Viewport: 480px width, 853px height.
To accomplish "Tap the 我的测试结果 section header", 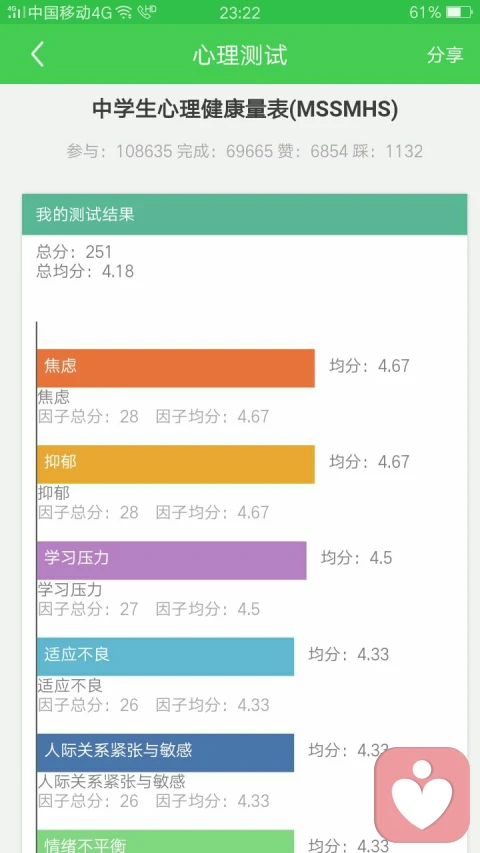I will coord(244,214).
